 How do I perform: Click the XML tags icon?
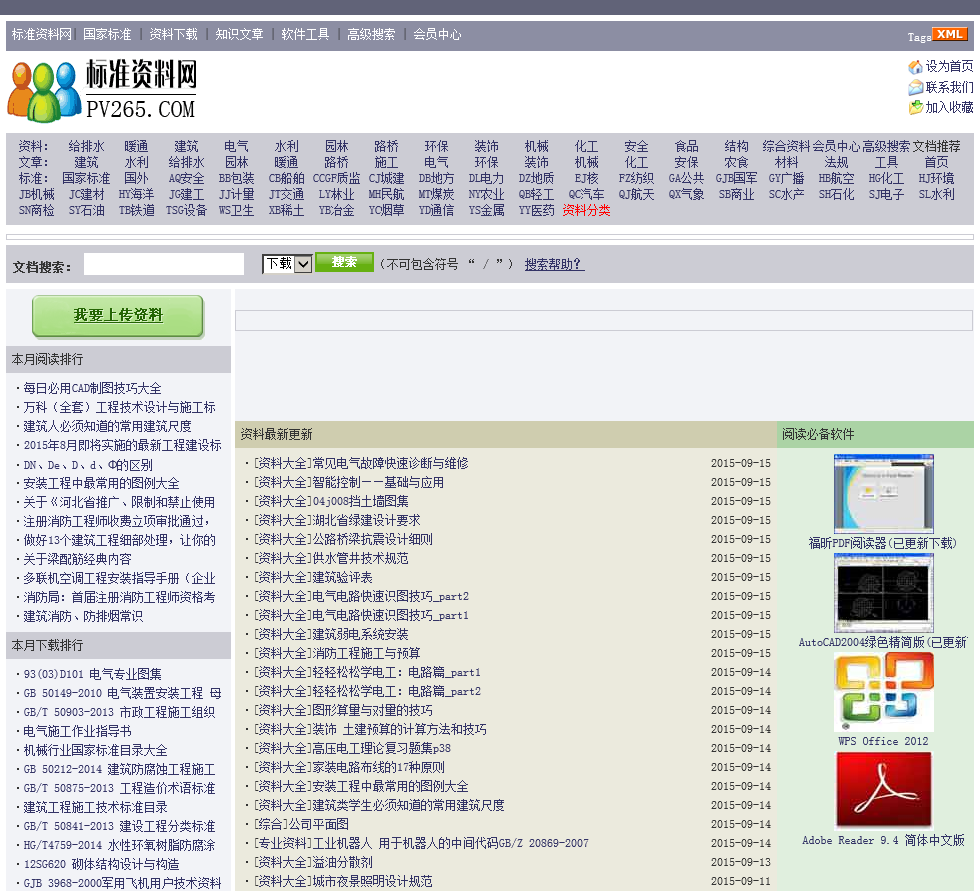point(949,34)
